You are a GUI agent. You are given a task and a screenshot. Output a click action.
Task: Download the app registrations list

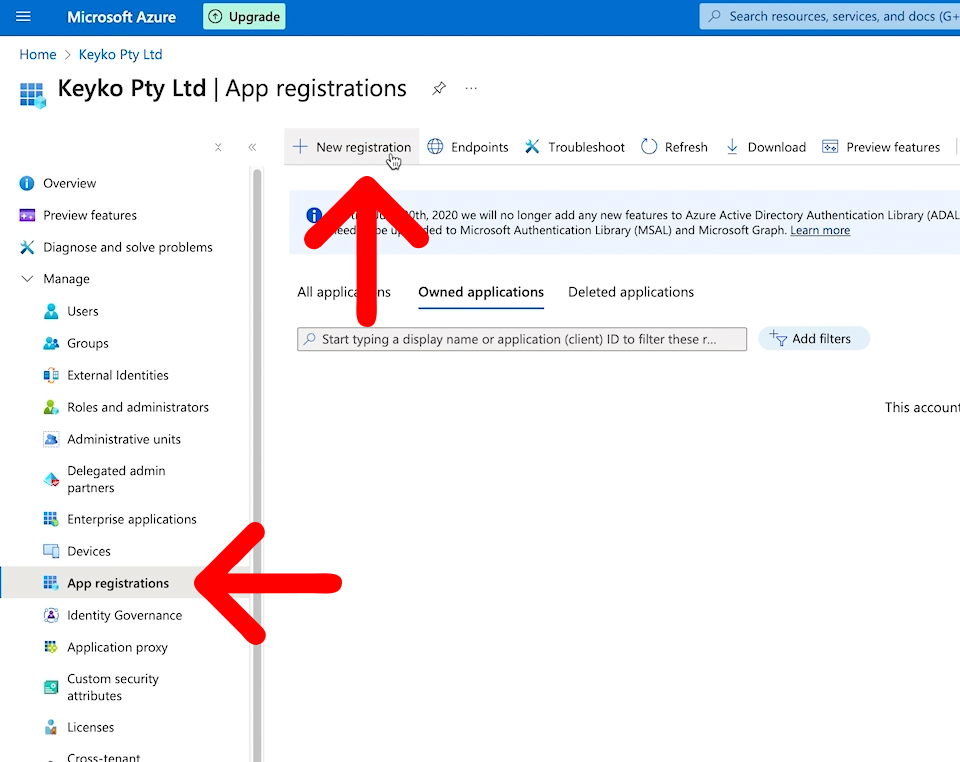[765, 146]
